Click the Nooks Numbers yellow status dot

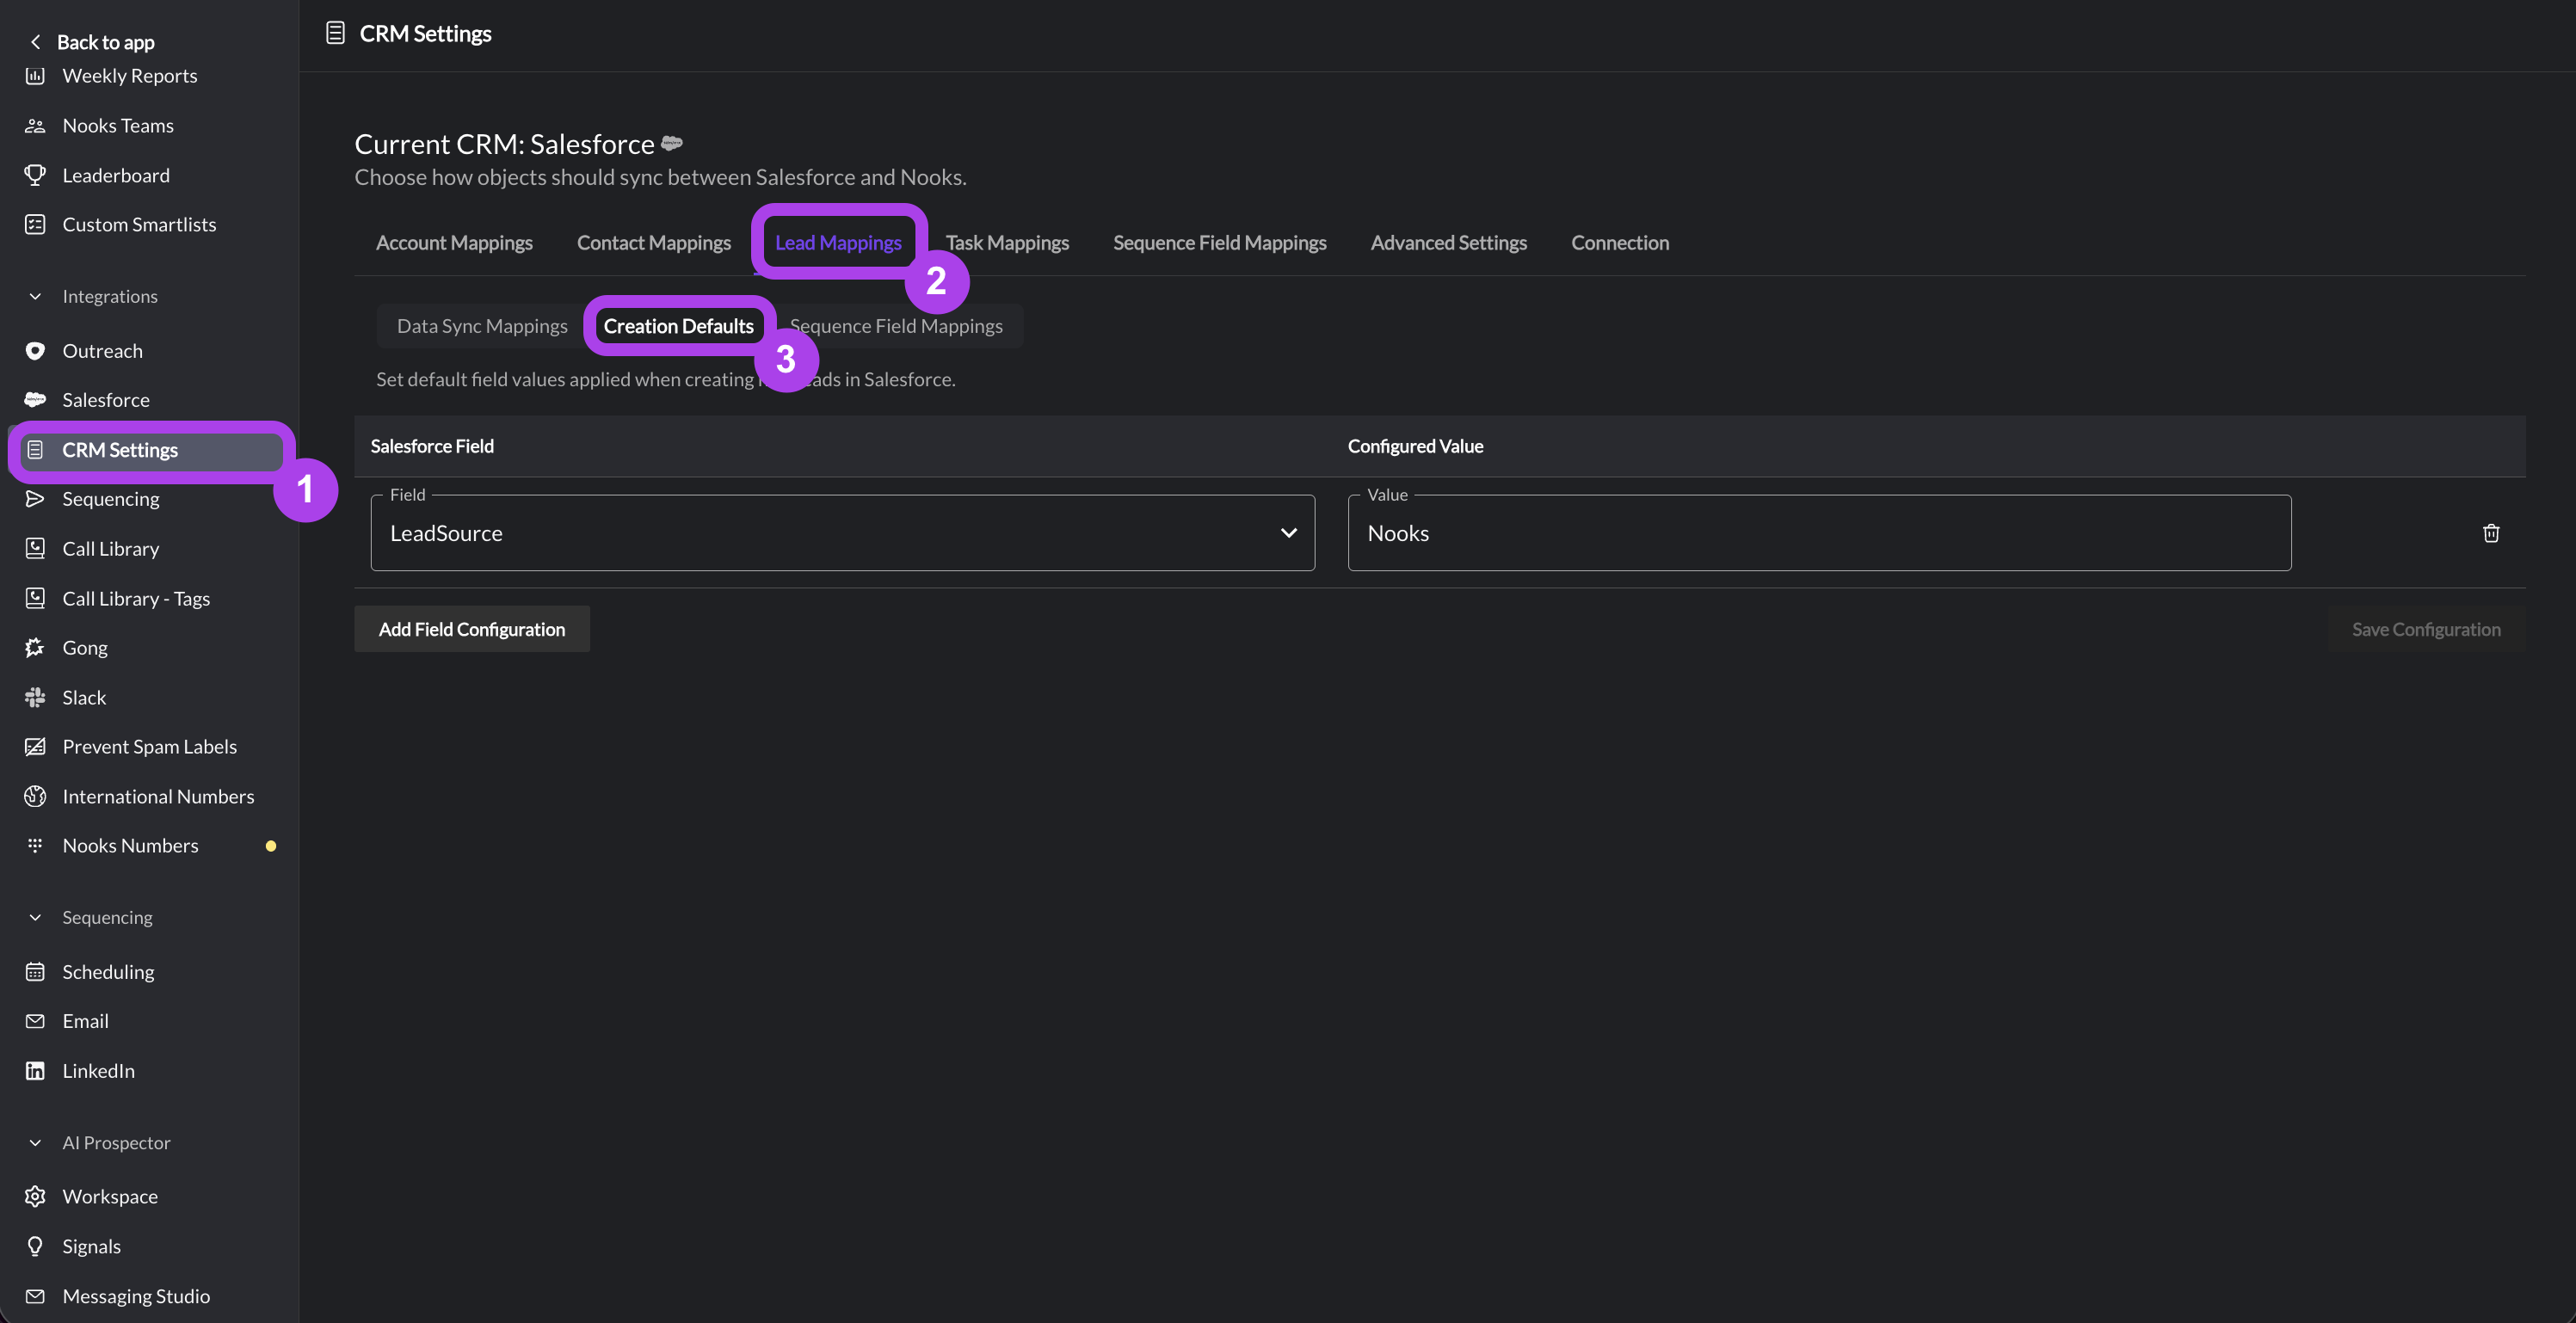click(x=271, y=846)
